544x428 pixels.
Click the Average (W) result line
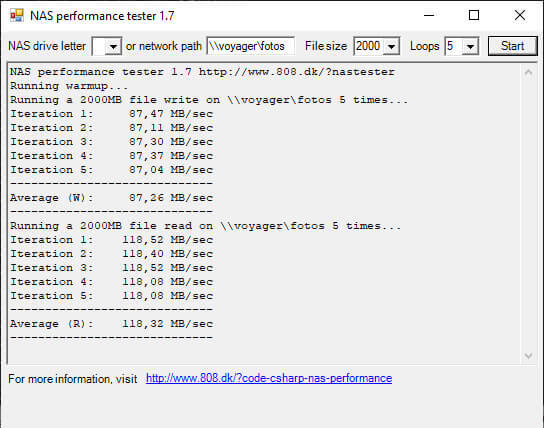coord(111,198)
